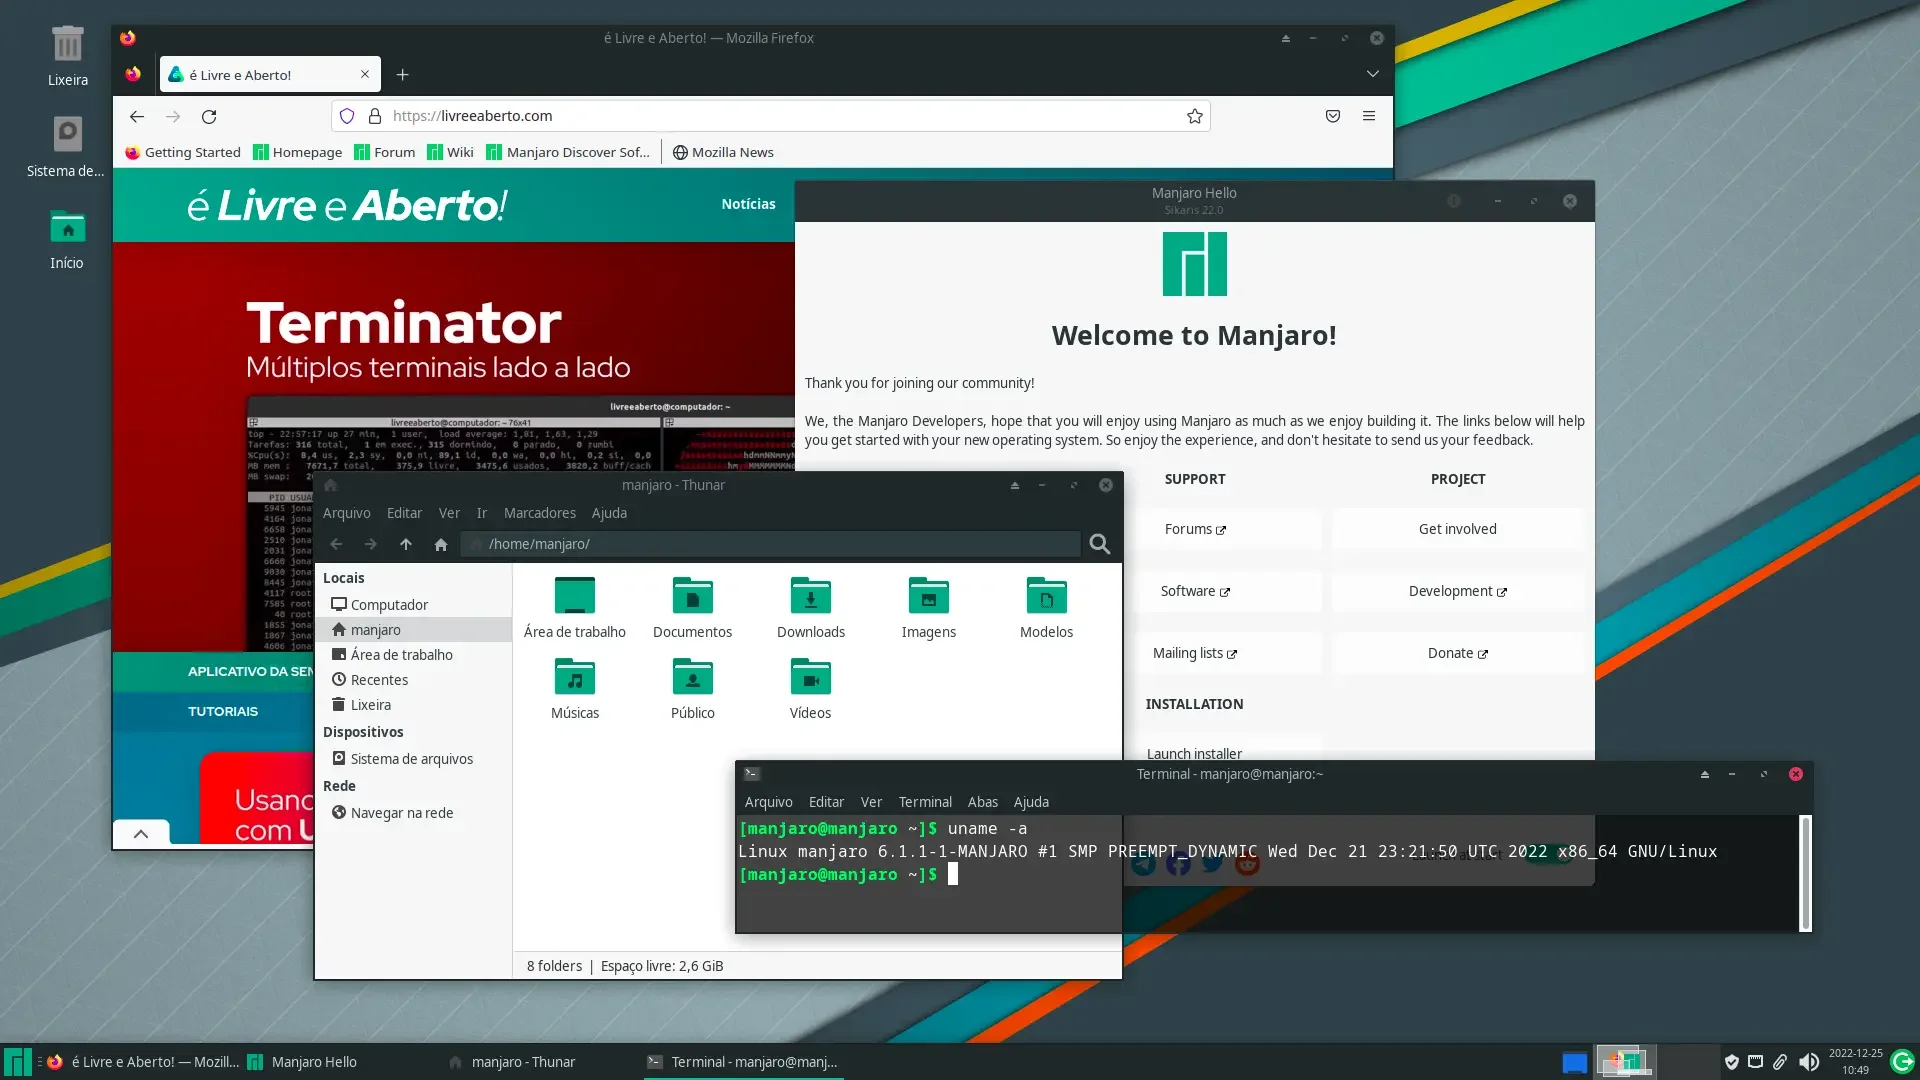Go to parent folder in Thunar

click(x=405, y=544)
